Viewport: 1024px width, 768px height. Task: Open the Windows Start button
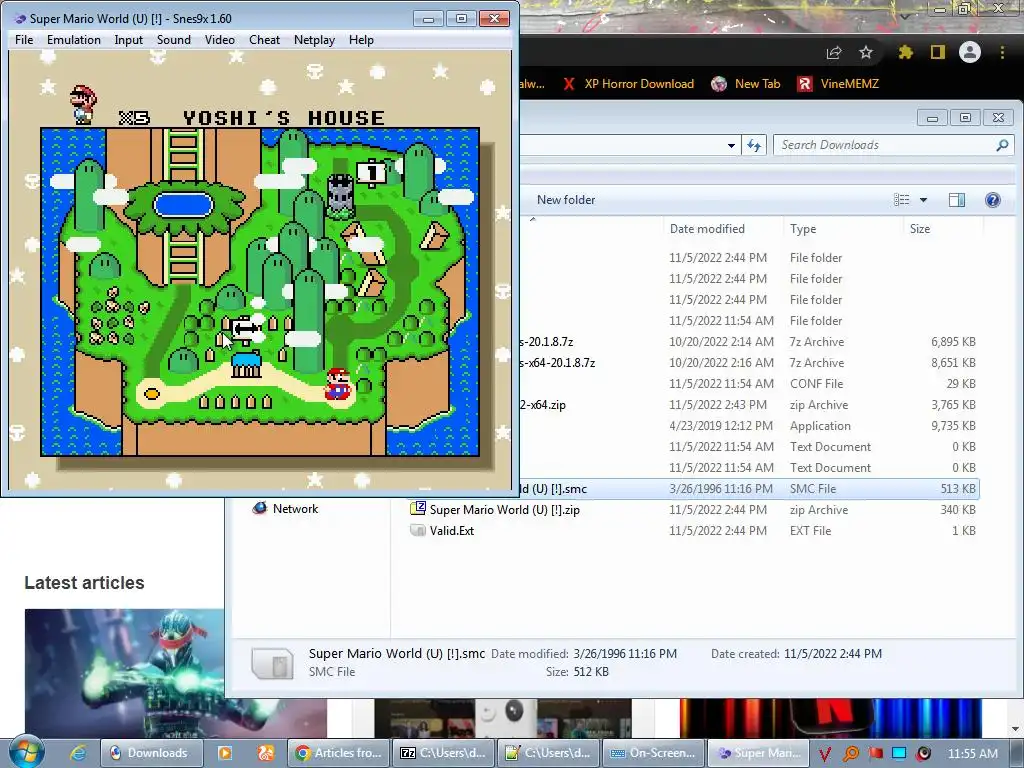tap(26, 752)
